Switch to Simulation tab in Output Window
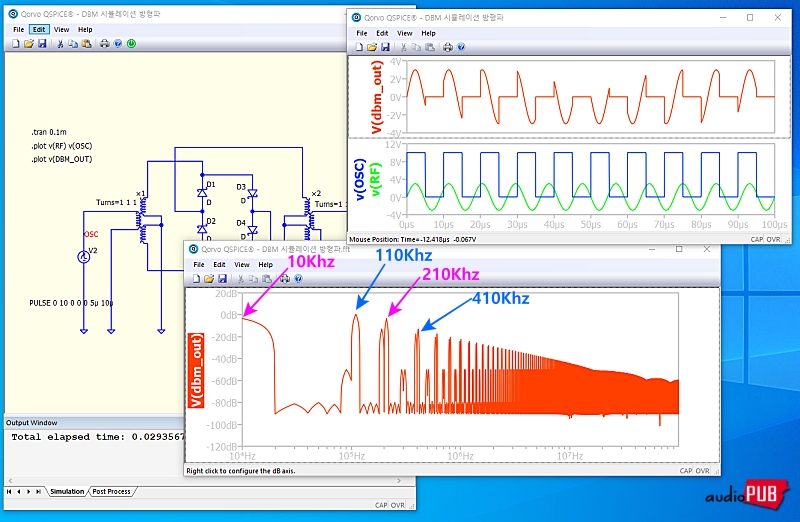This screenshot has width=800, height=522. click(67, 491)
